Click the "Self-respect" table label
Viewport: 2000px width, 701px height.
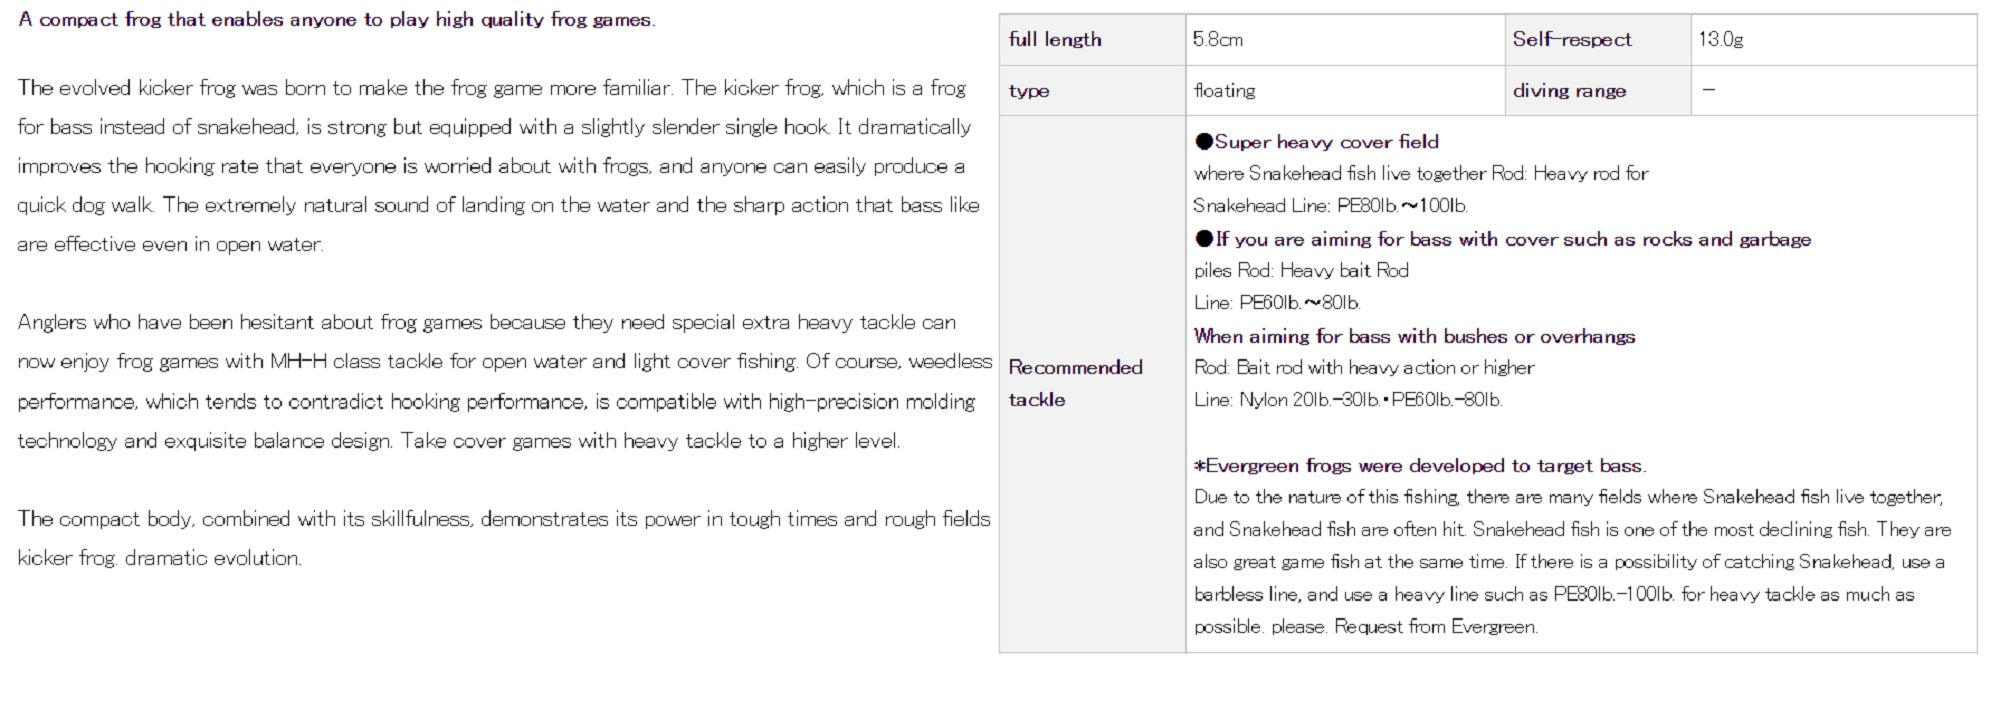point(1571,40)
